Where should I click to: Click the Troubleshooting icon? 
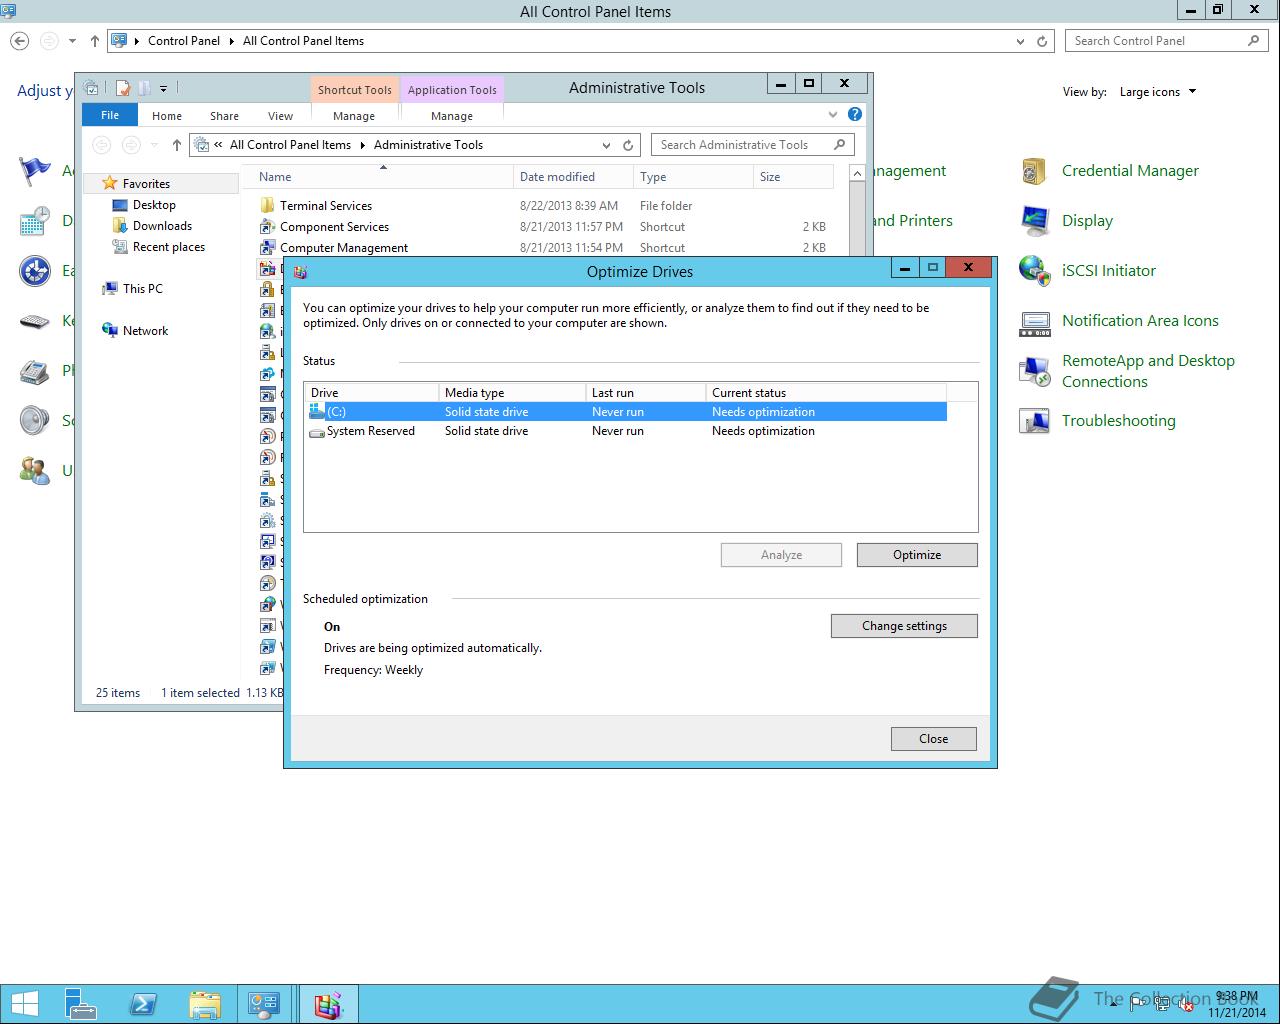1033,421
